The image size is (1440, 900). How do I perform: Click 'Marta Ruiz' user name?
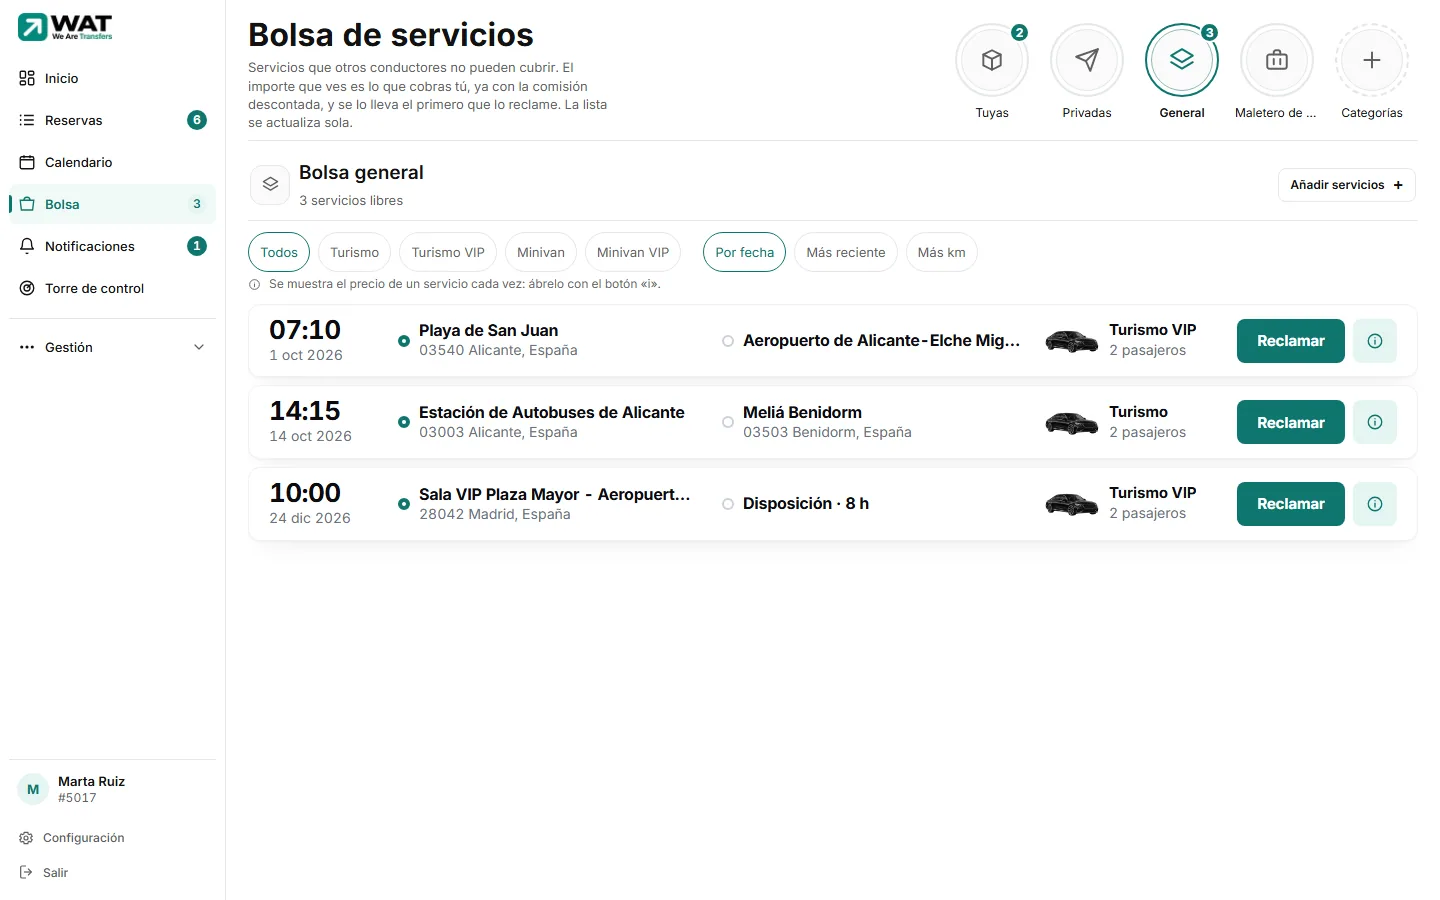91,781
